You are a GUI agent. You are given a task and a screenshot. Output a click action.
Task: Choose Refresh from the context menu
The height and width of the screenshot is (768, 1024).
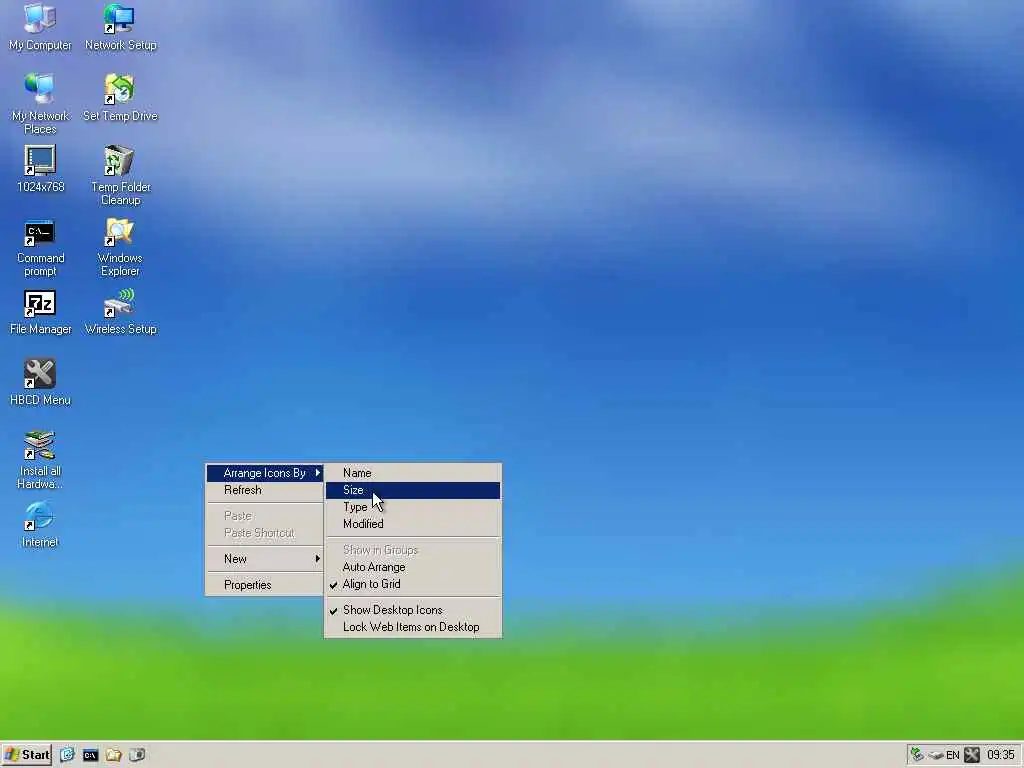point(265,490)
